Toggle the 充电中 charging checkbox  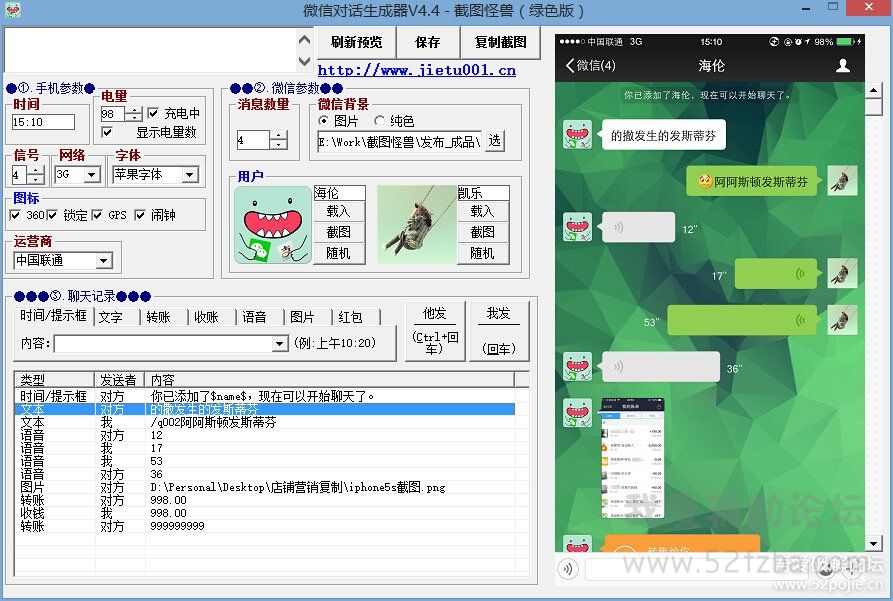[154, 114]
